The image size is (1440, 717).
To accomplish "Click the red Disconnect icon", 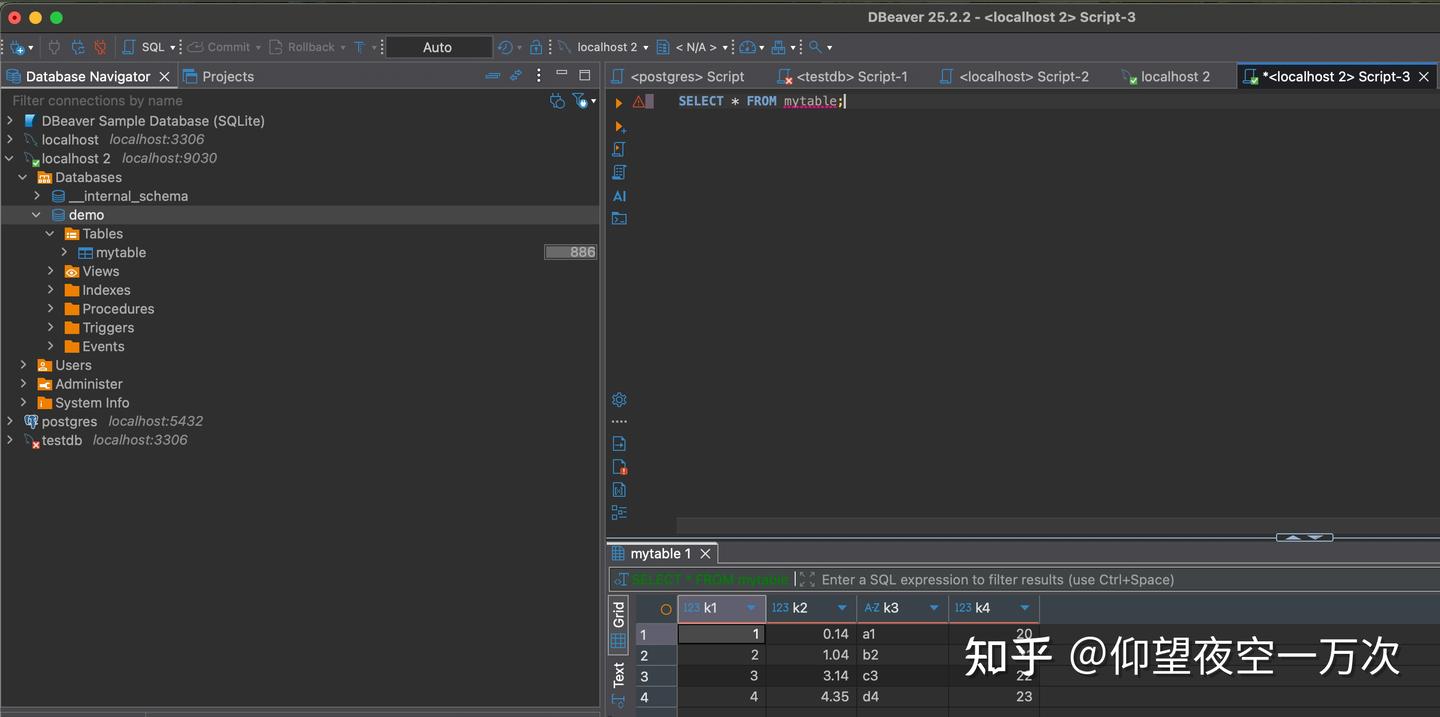I will coord(100,47).
